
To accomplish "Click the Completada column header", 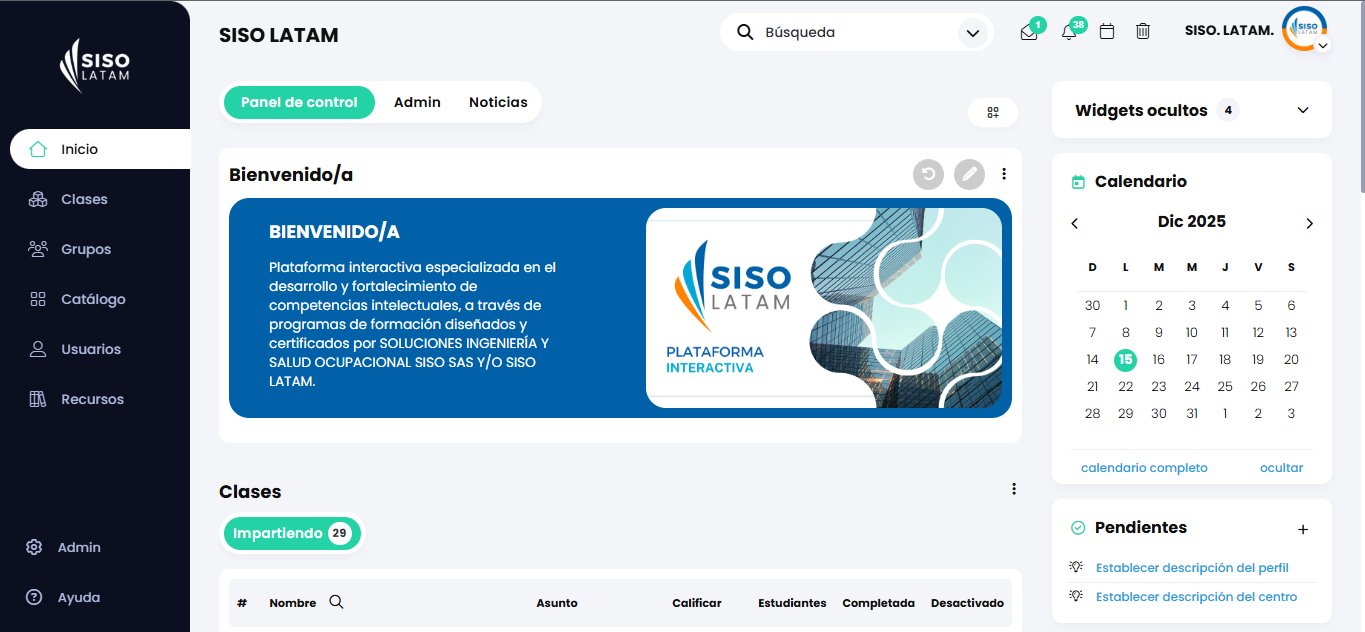I will [878, 603].
